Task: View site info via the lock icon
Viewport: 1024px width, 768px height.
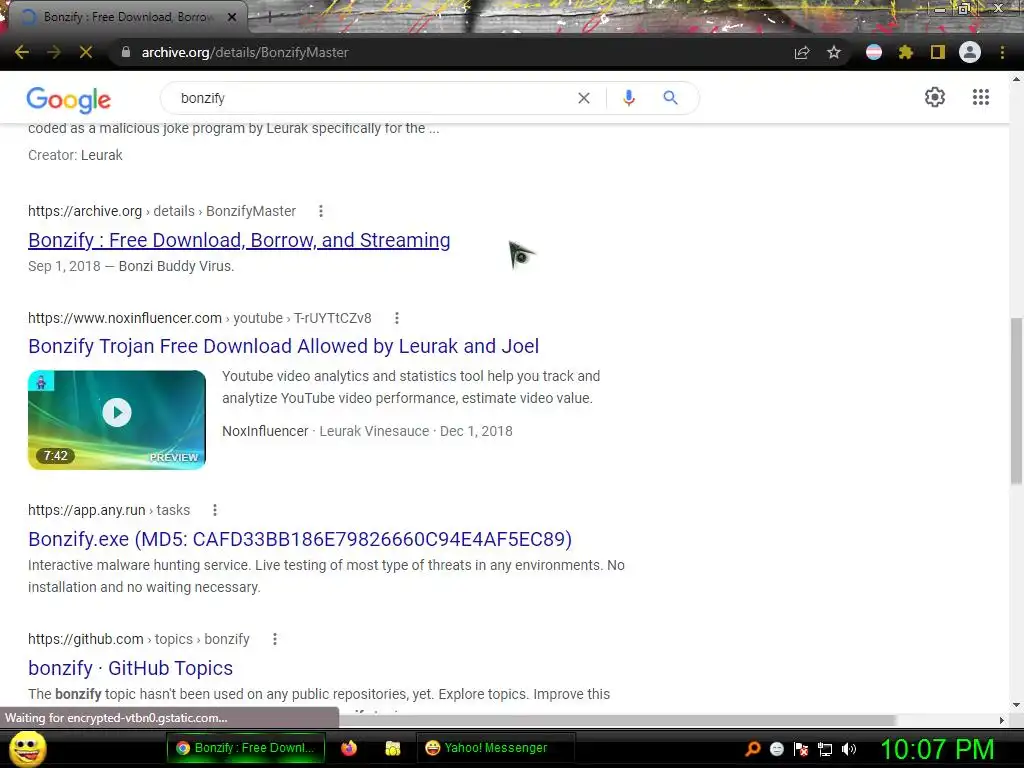Action: [126, 52]
